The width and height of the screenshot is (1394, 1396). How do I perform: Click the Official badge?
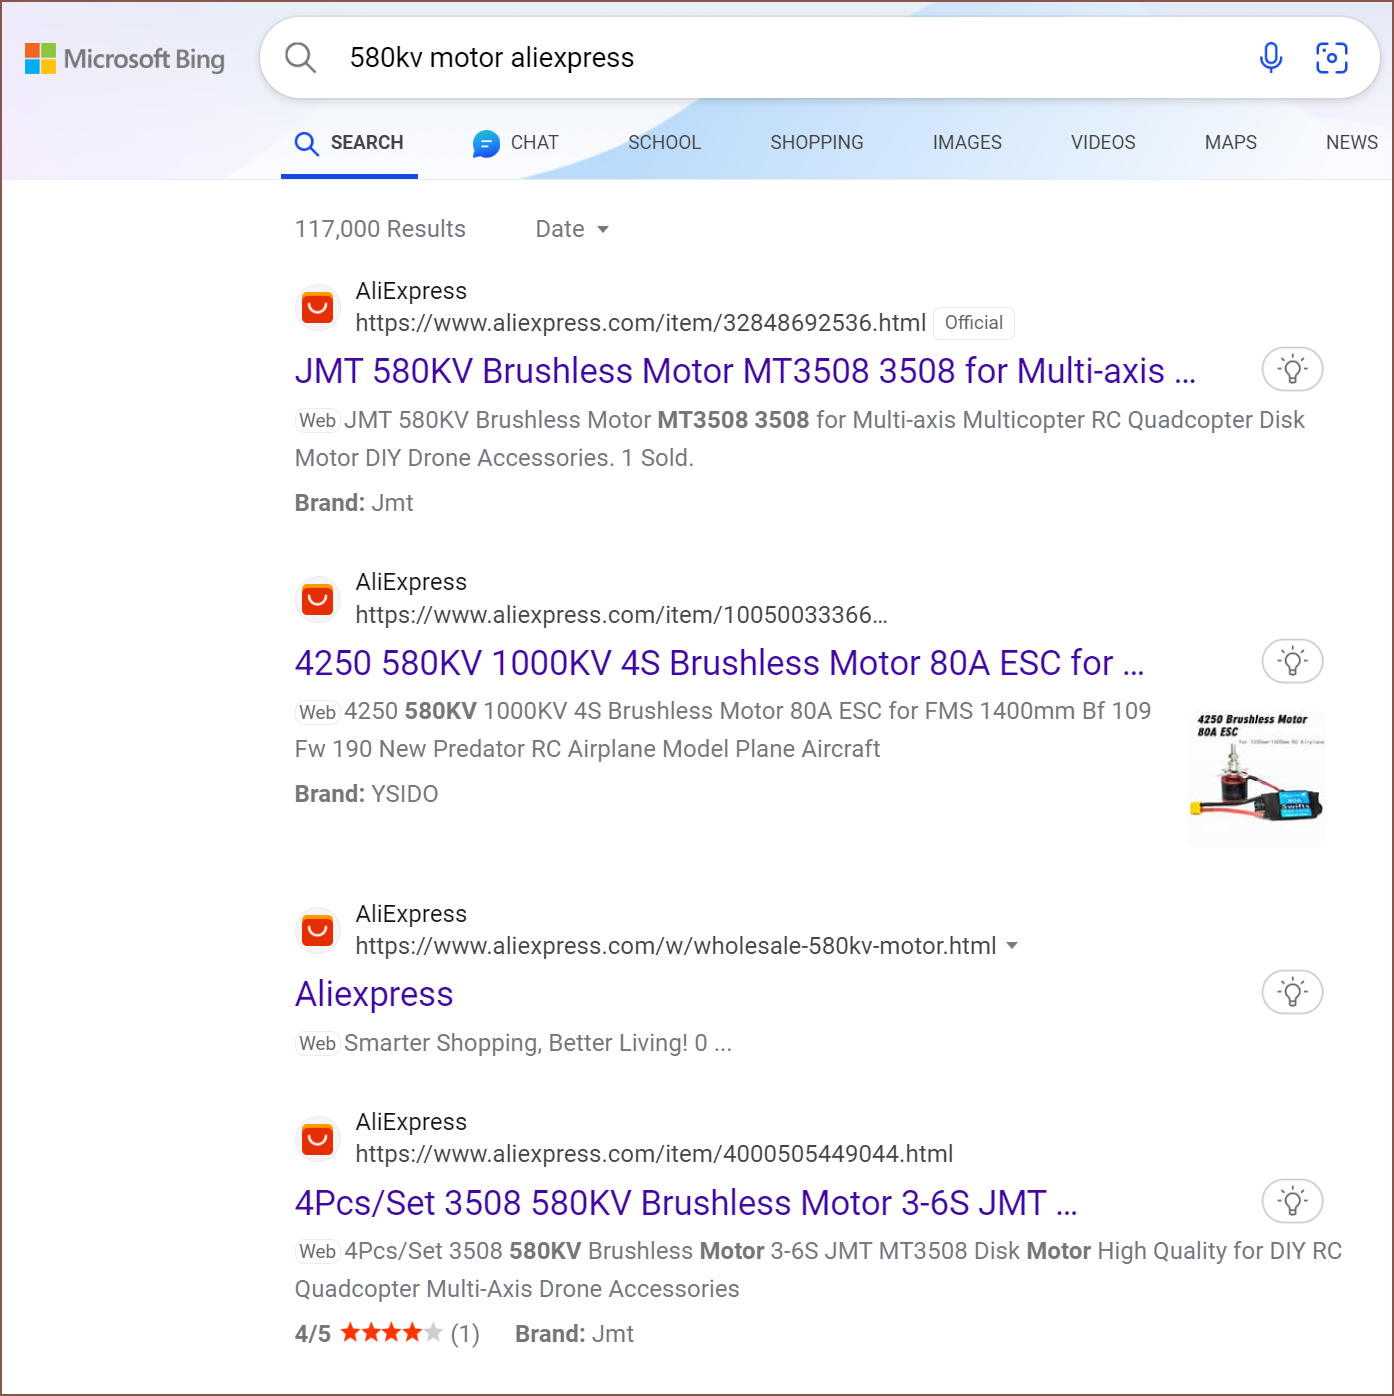click(x=974, y=323)
